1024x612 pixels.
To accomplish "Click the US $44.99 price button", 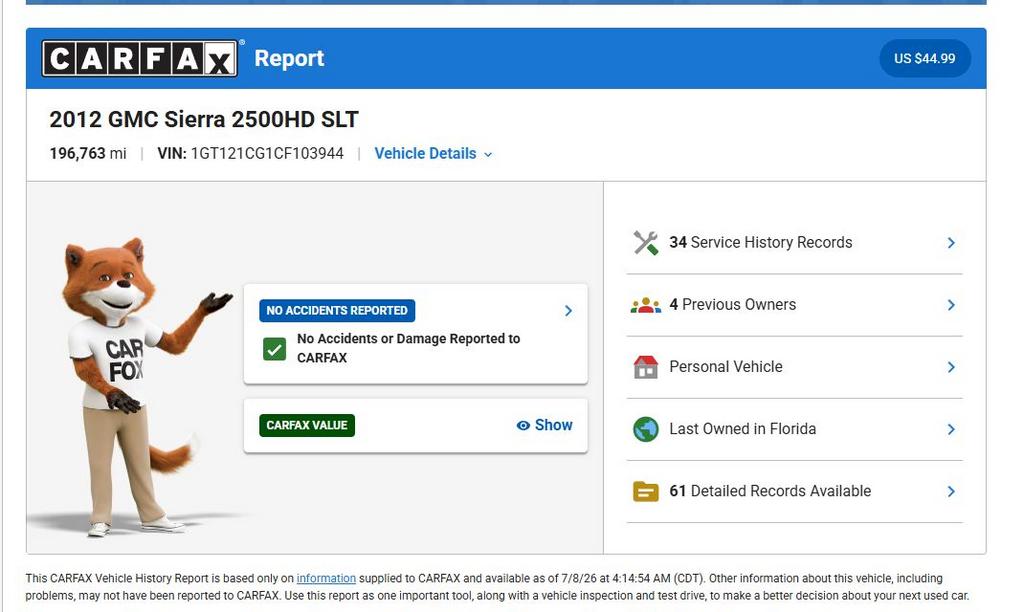I will 924,58.
